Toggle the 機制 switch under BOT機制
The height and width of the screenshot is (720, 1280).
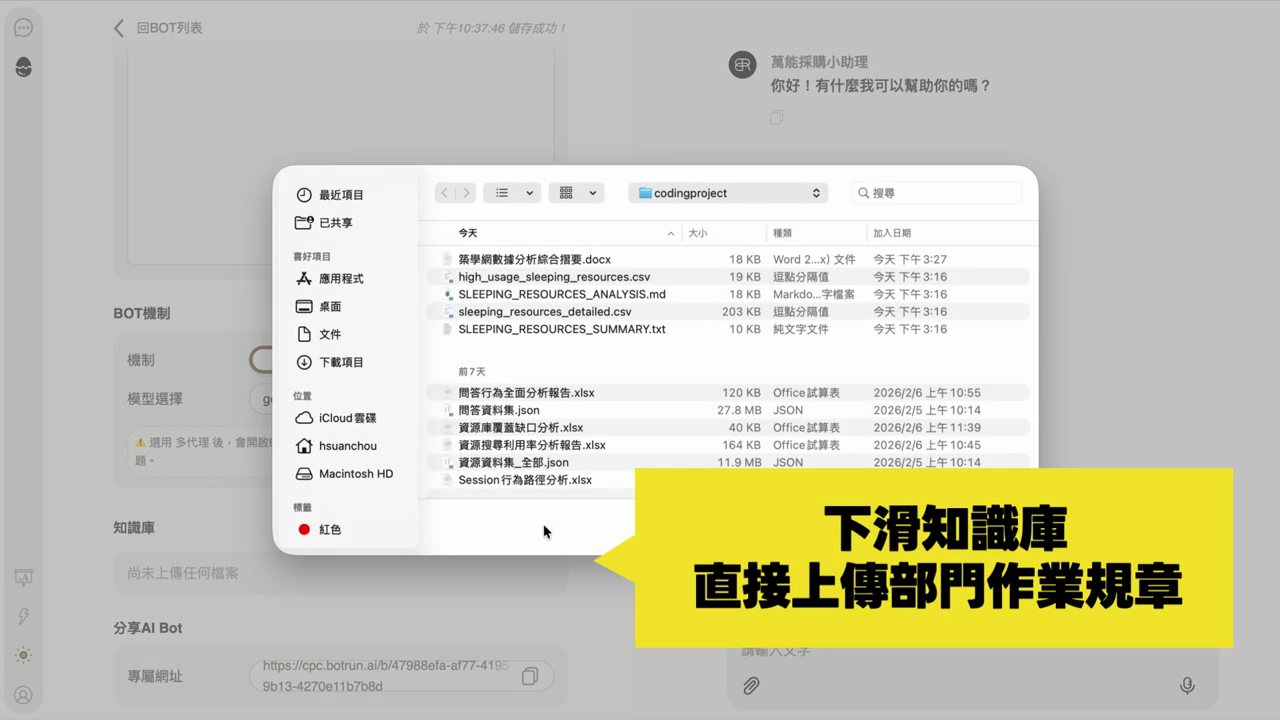pos(262,360)
